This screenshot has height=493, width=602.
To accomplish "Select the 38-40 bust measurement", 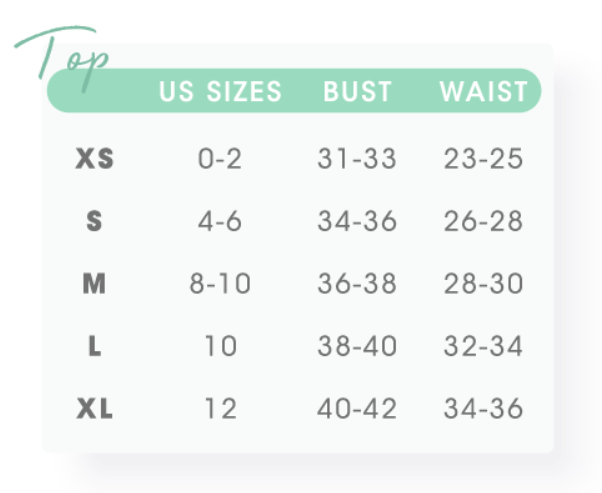I will point(357,346).
